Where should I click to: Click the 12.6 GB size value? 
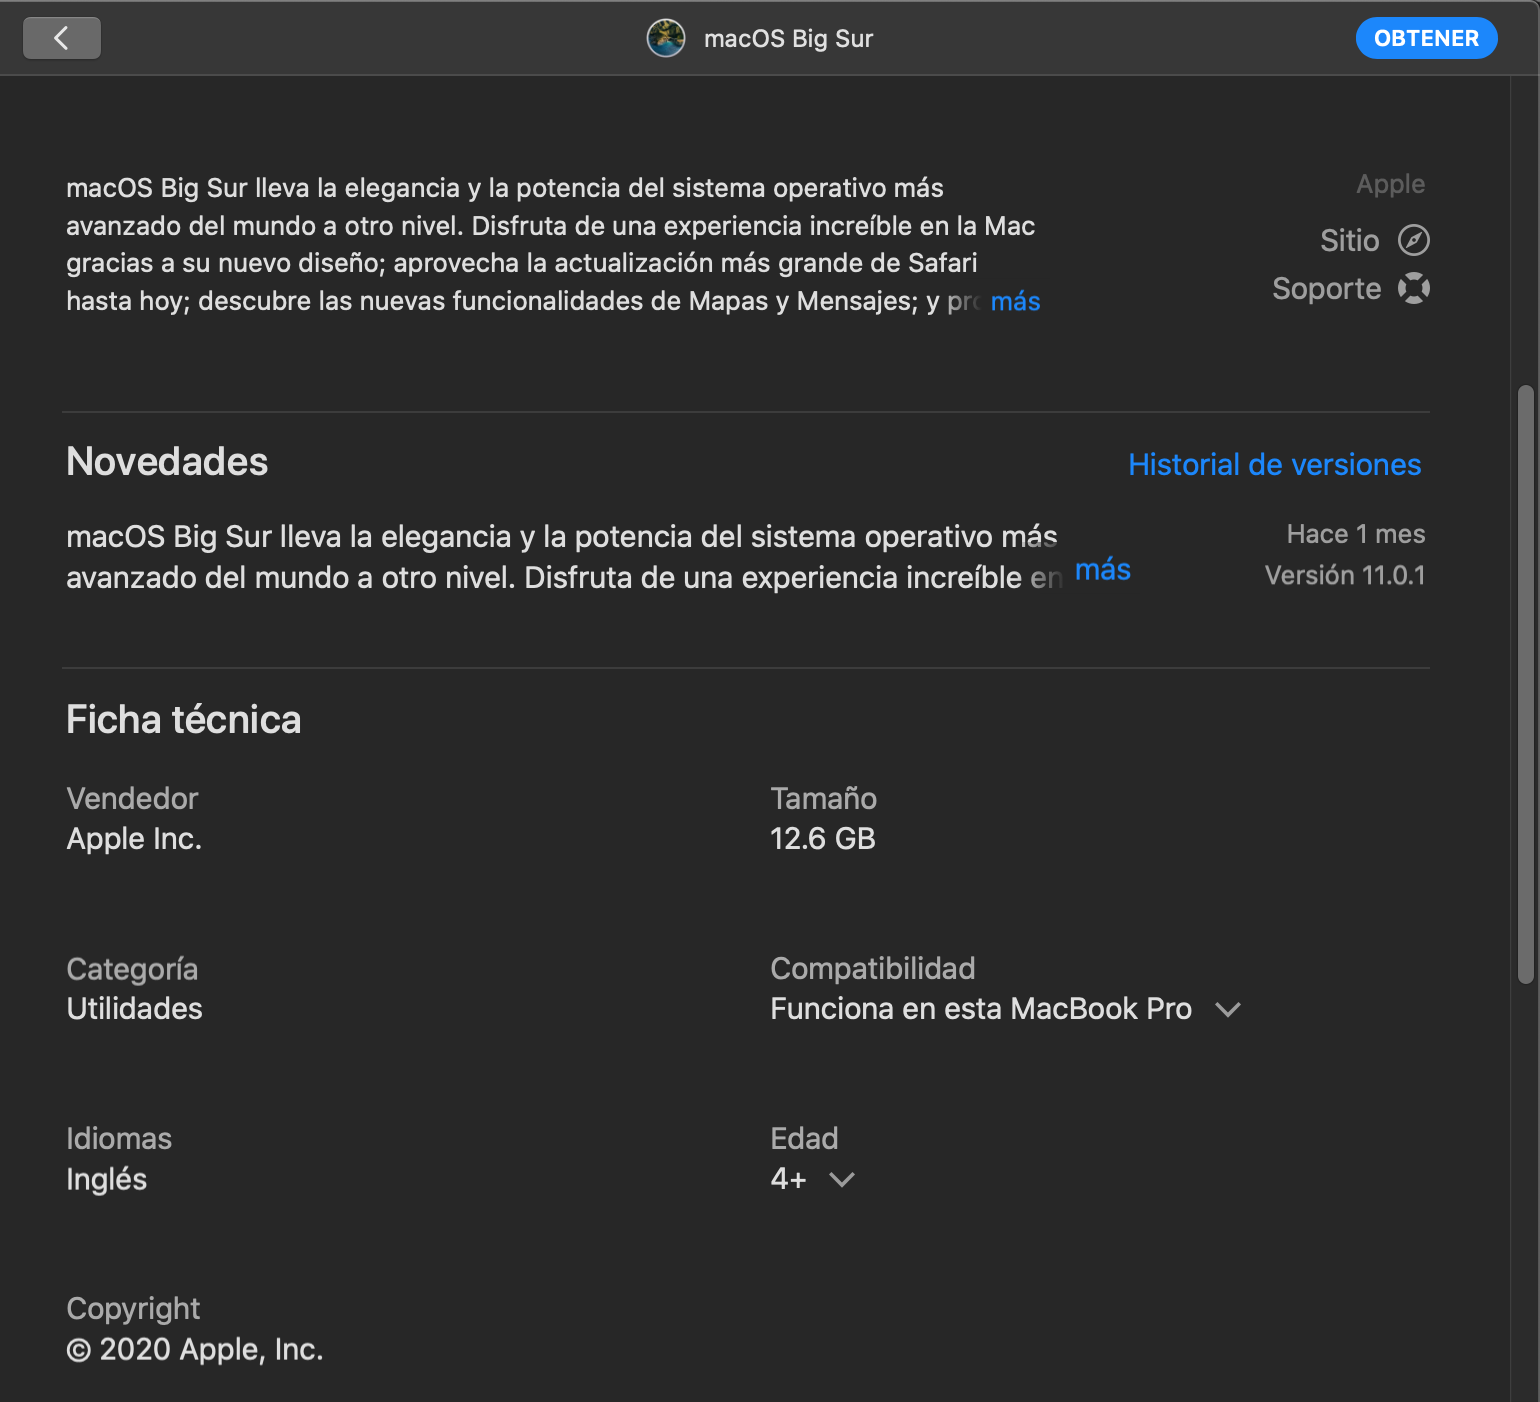pyautogui.click(x=822, y=839)
